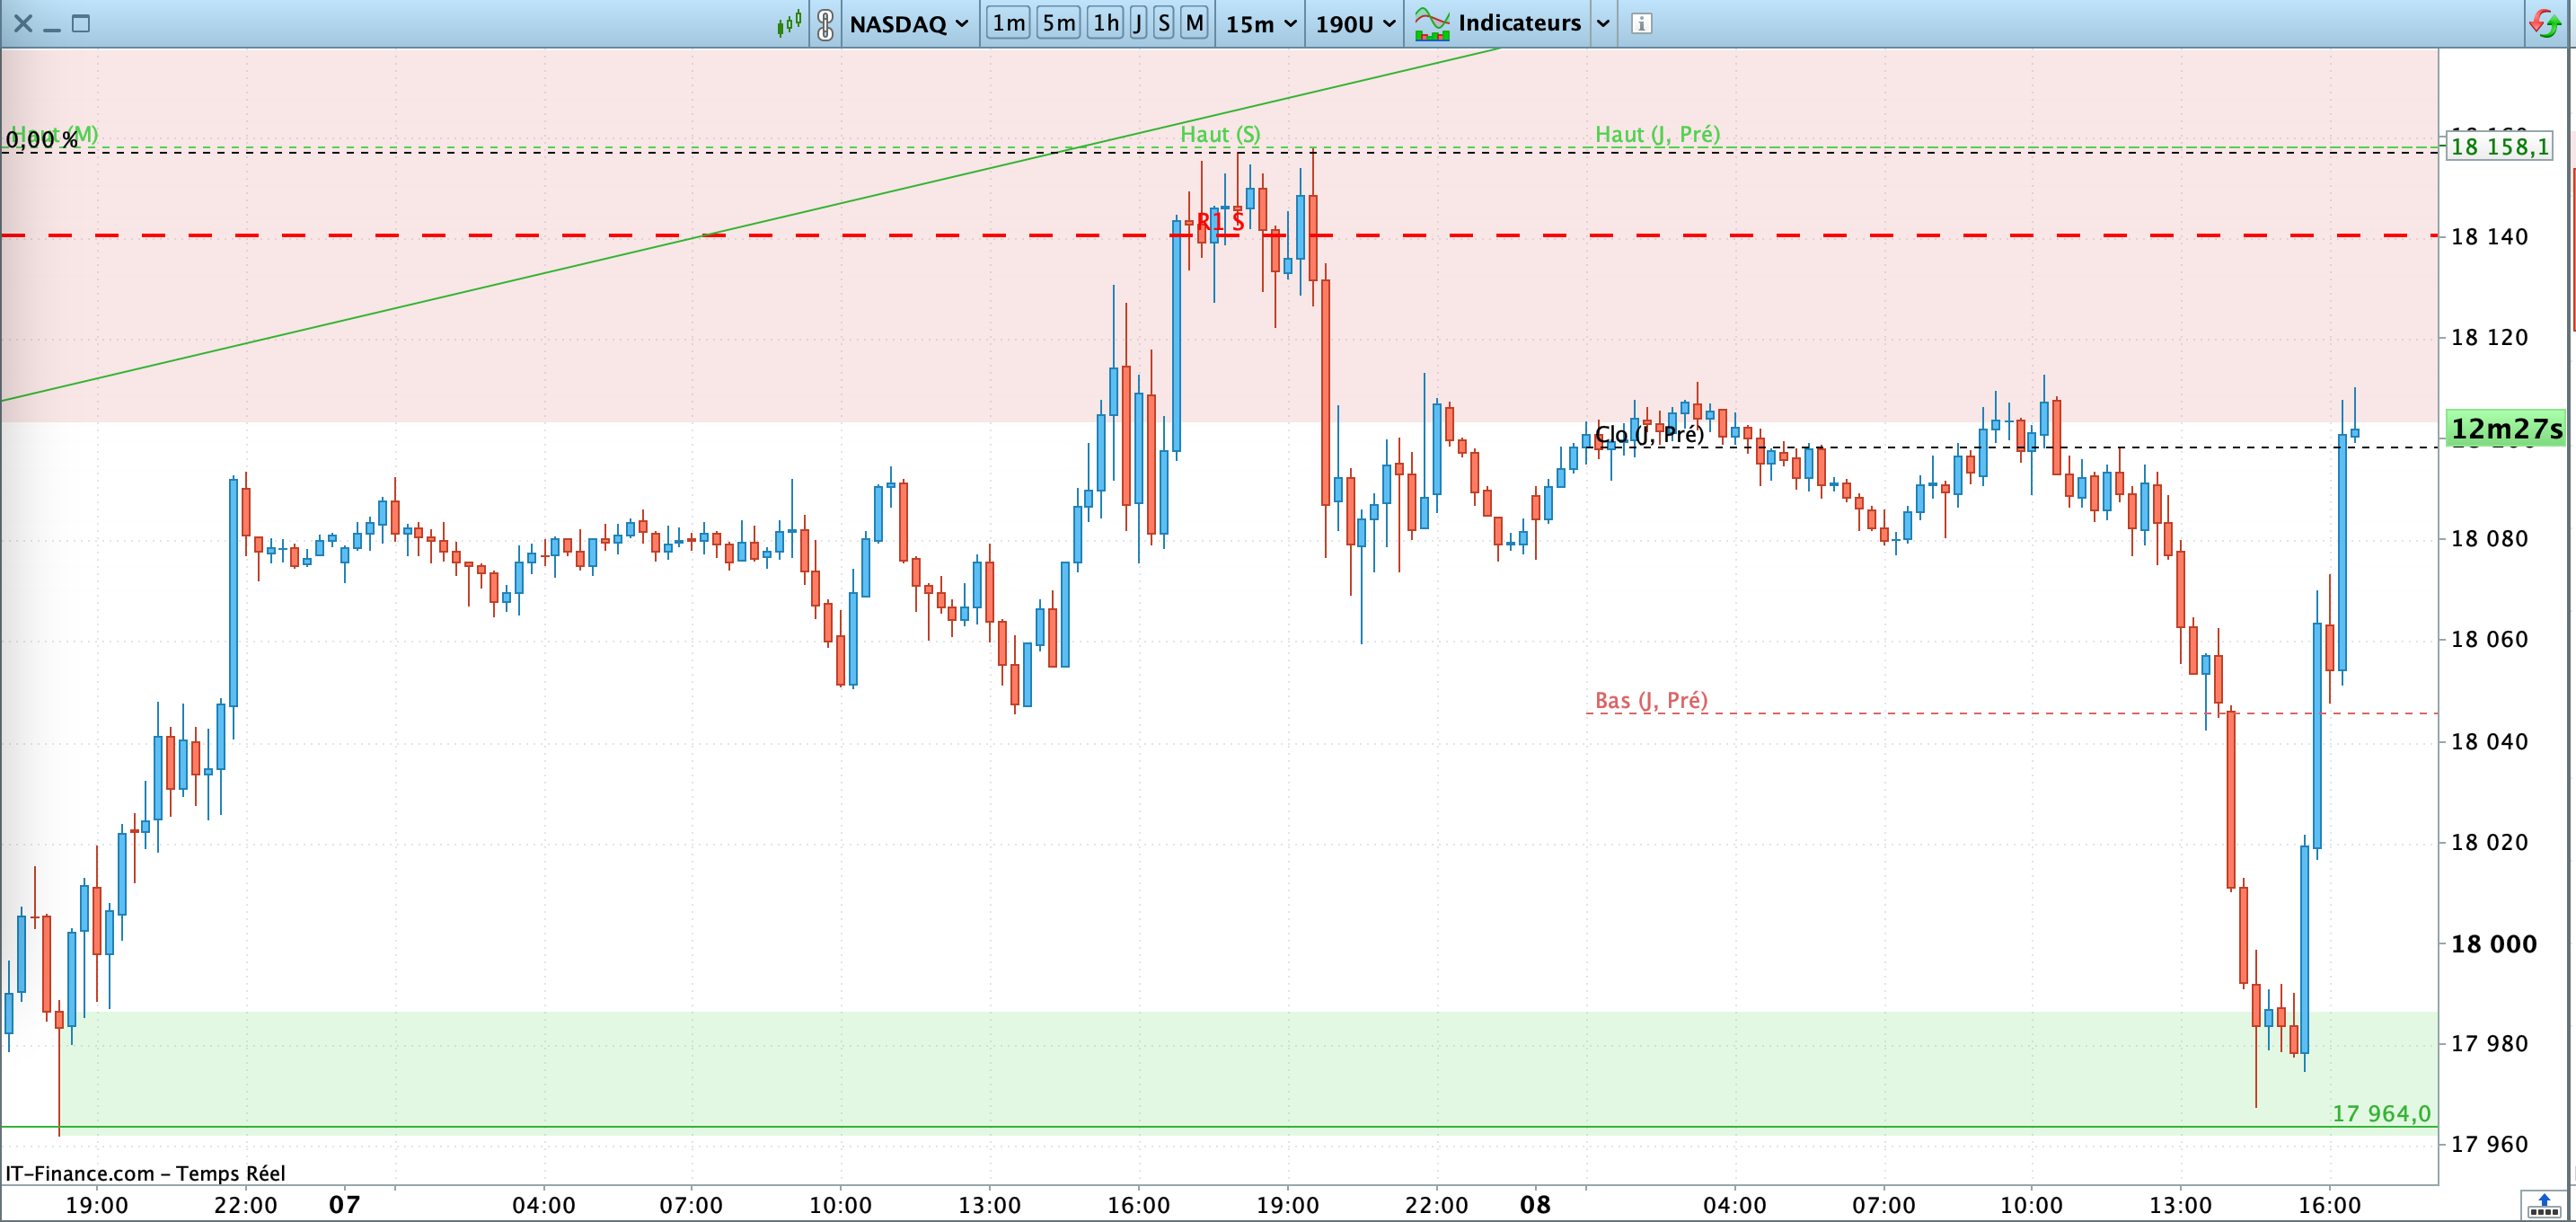The image size is (2576, 1222).
Task: Click the candlestick chart style icon
Action: pos(789,23)
